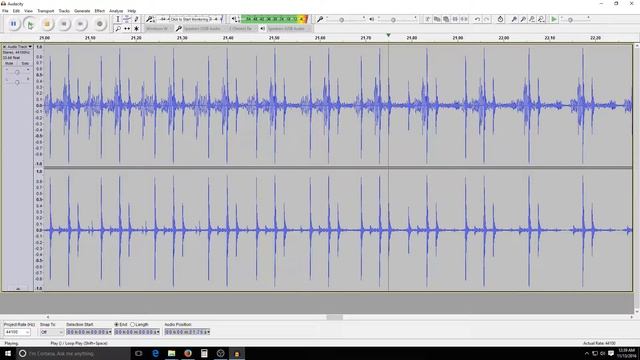The height and width of the screenshot is (360, 640).
Task: Solo the audio track
Action: [x=25, y=63]
